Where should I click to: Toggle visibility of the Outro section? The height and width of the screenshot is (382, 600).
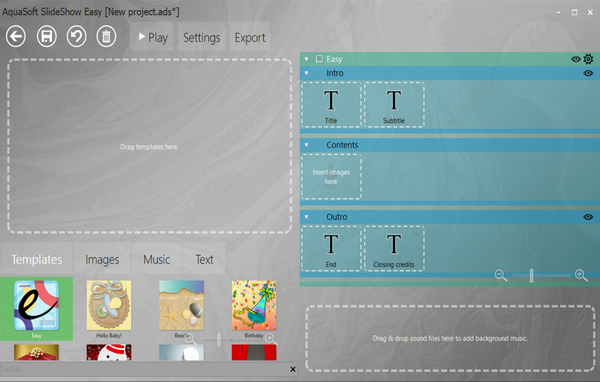[588, 217]
